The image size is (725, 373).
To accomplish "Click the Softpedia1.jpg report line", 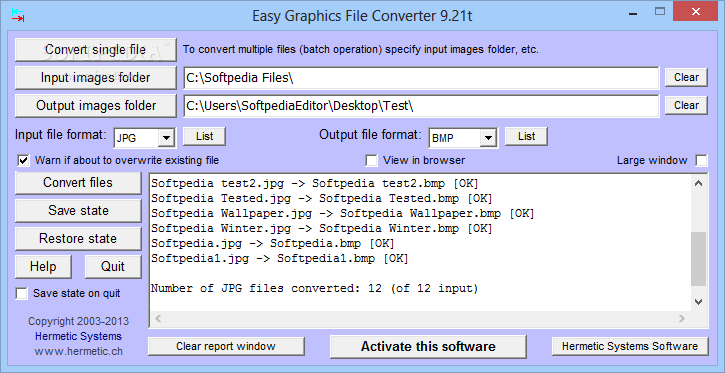I will pos(279,258).
